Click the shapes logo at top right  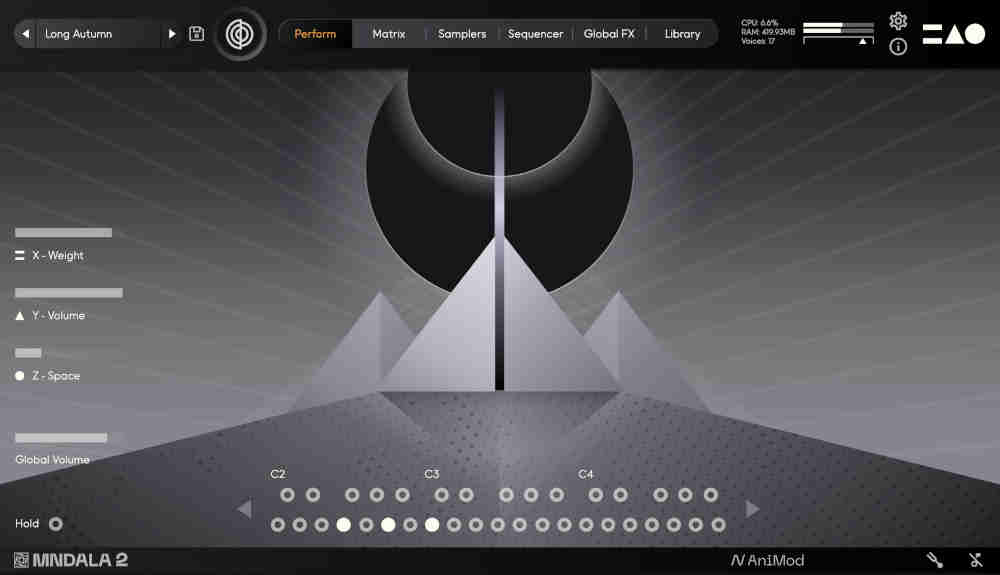953,34
